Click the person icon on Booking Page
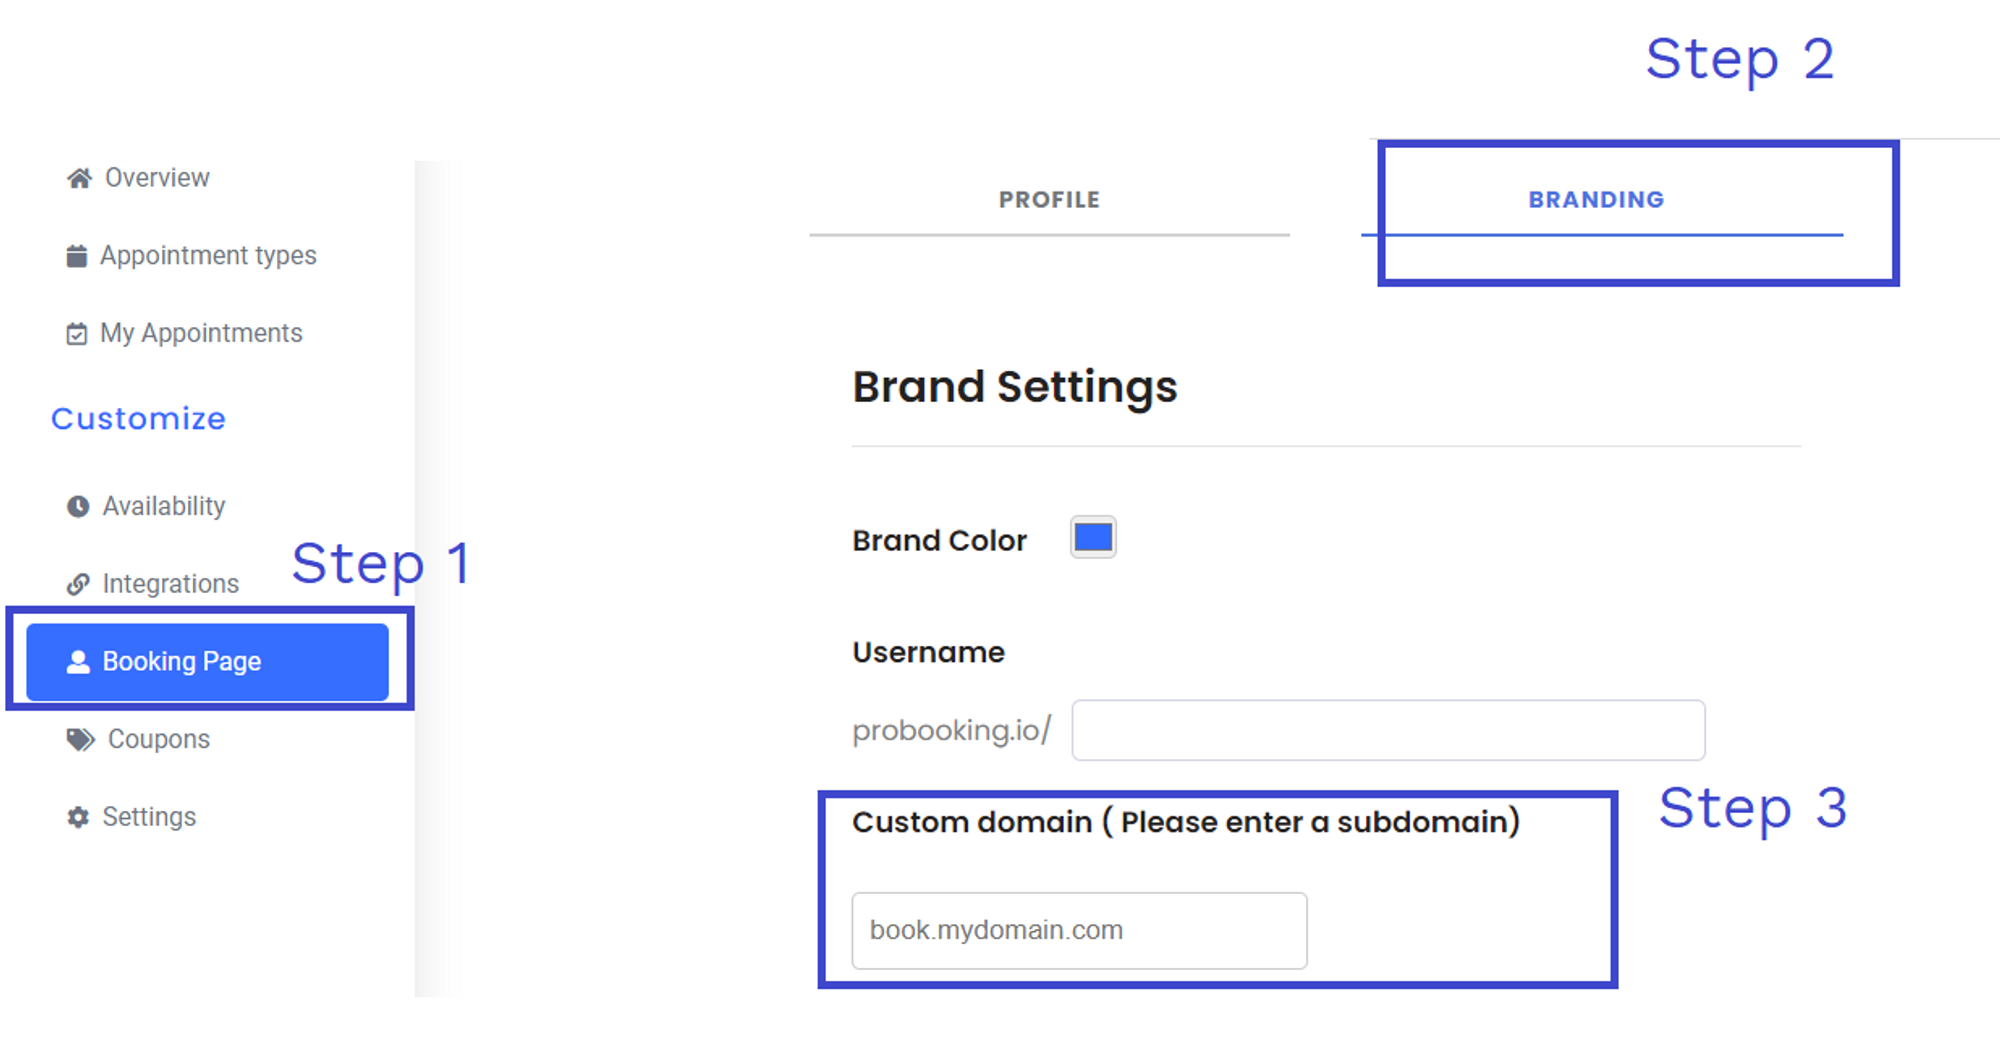This screenshot has width=2000, height=1047. [x=78, y=662]
